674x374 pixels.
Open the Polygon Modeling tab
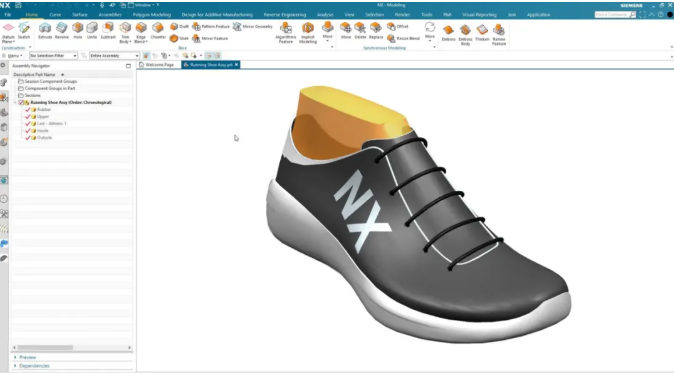pyautogui.click(x=152, y=15)
